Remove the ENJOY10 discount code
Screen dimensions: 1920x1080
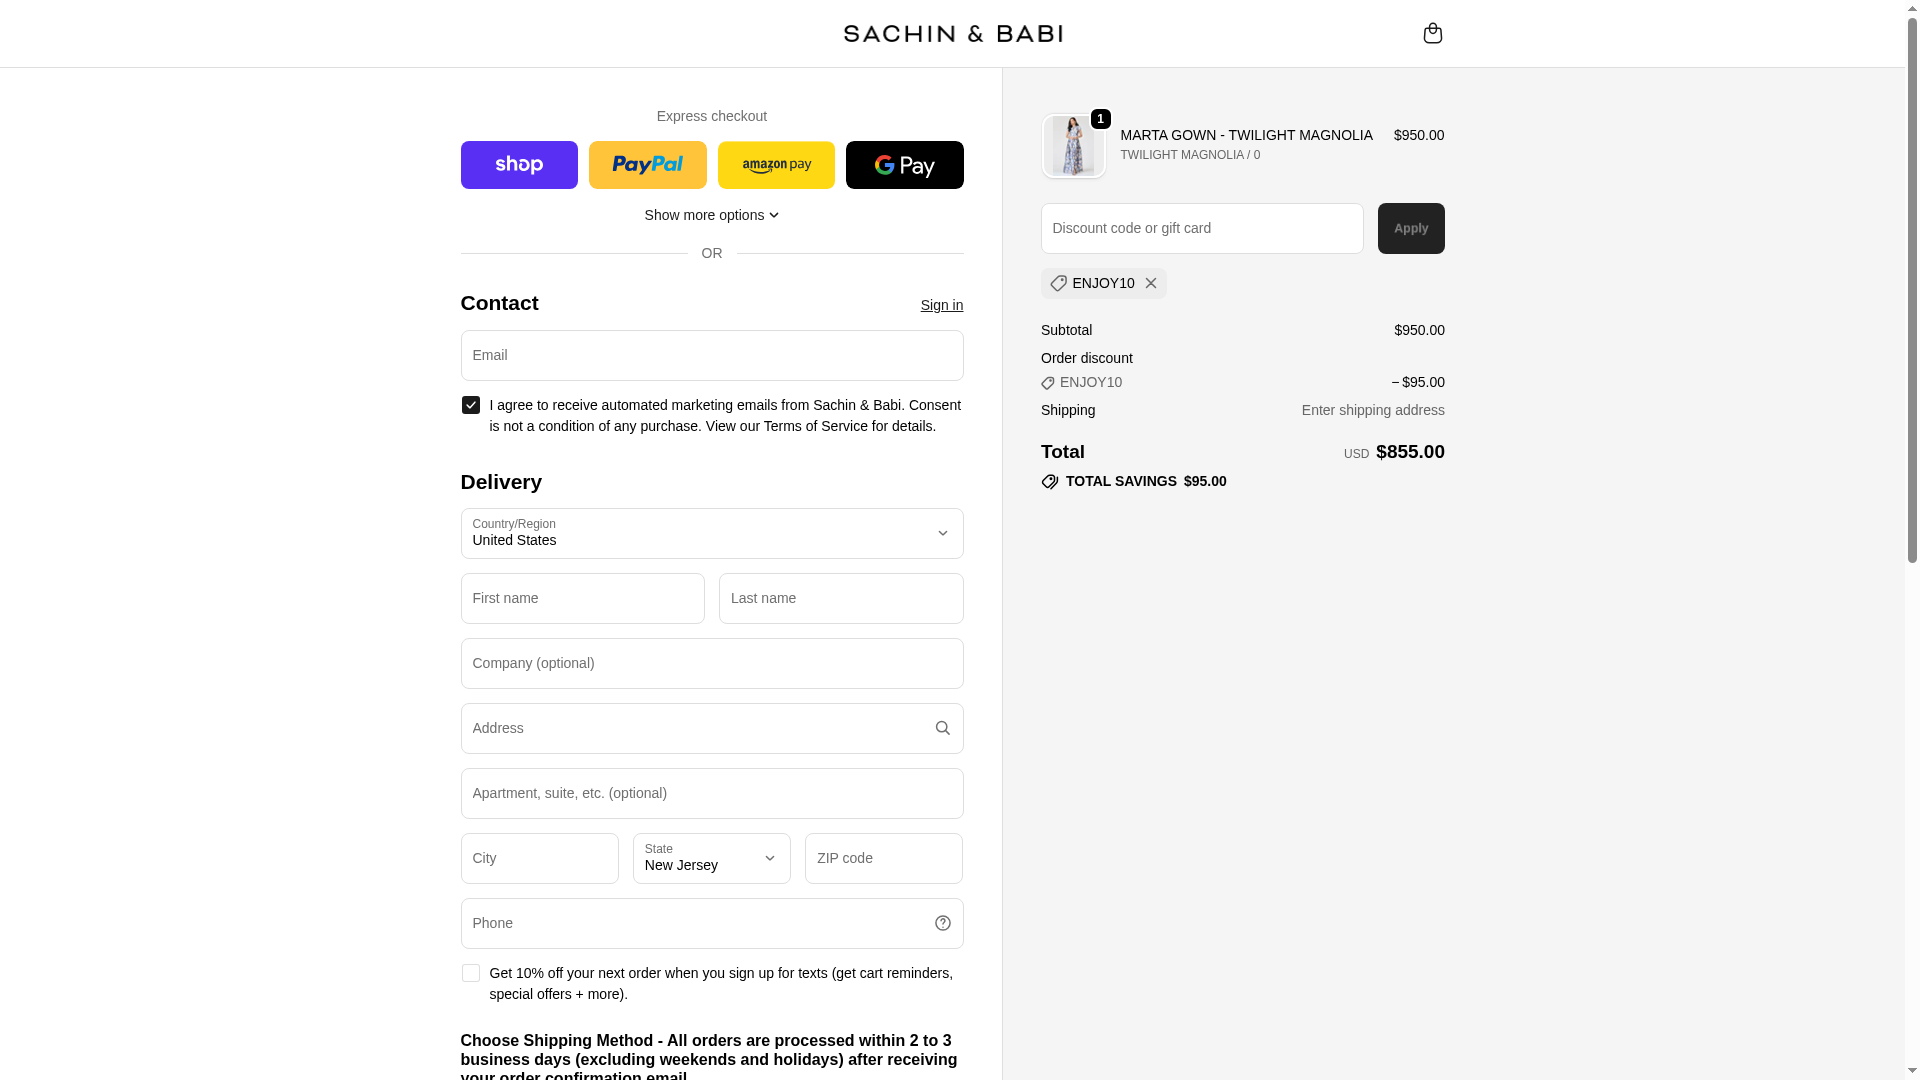(1151, 283)
